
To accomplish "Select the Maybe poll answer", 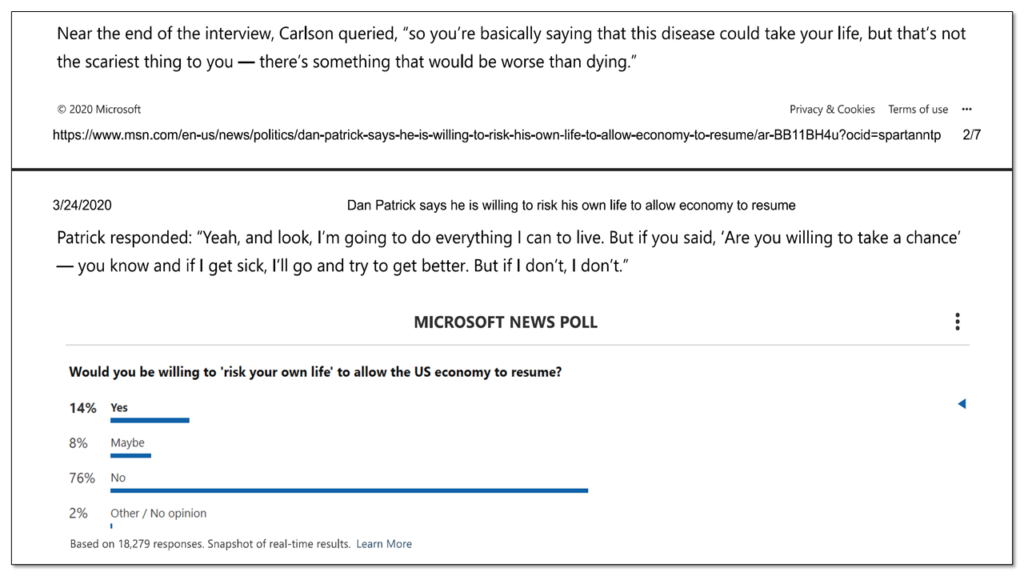I will pyautogui.click(x=127, y=443).
